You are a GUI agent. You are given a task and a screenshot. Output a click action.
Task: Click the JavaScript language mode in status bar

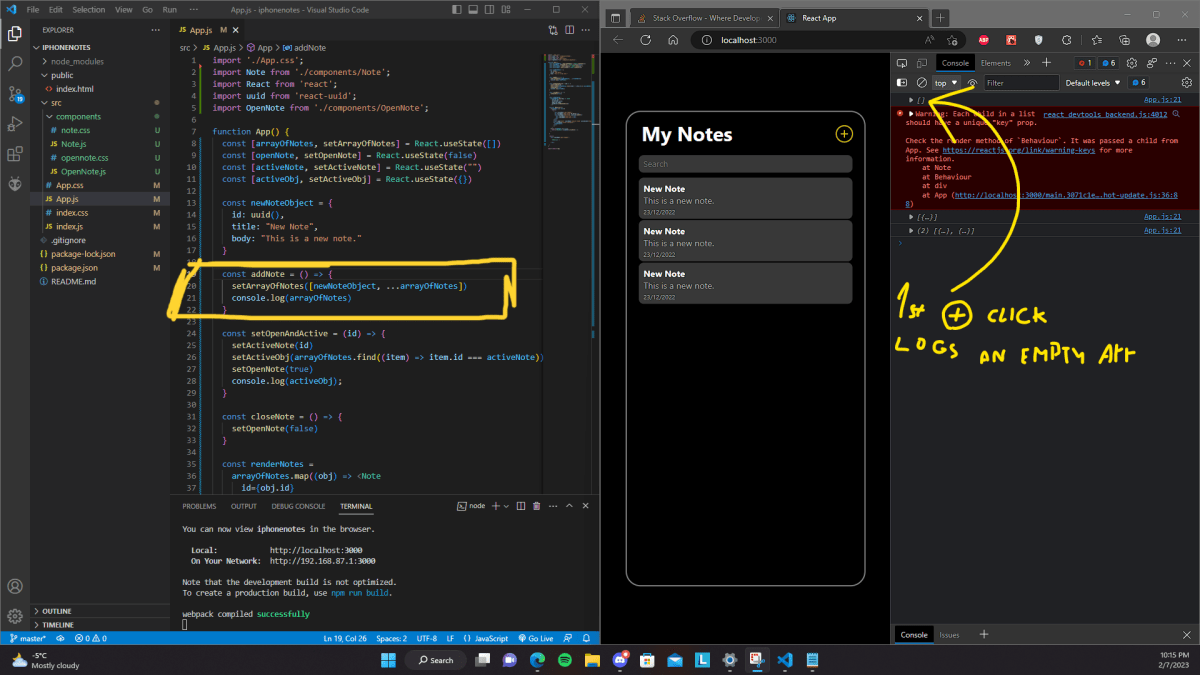click(491, 638)
